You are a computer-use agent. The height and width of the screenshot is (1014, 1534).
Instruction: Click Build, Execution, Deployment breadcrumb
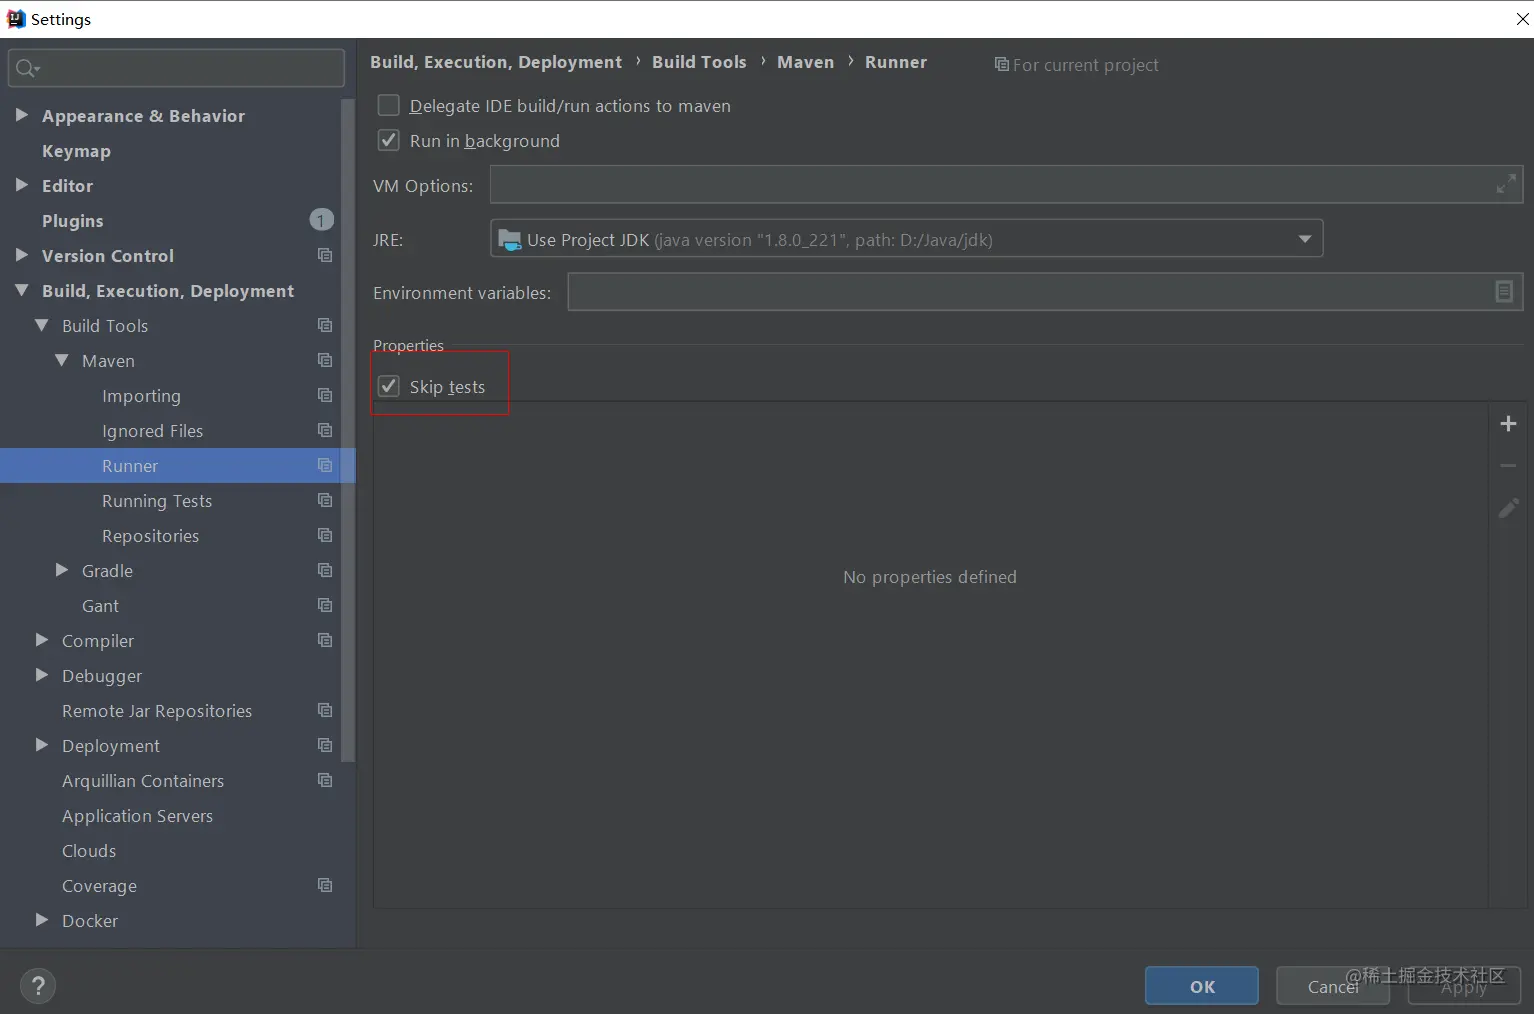coord(496,62)
